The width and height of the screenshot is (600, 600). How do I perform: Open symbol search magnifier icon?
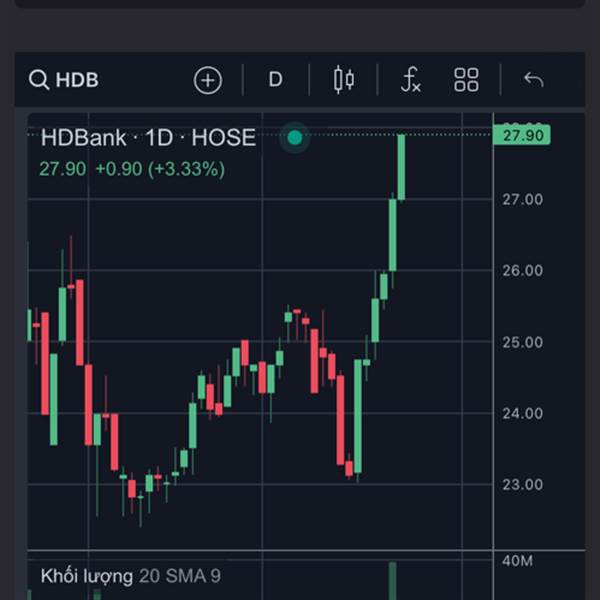click(39, 80)
